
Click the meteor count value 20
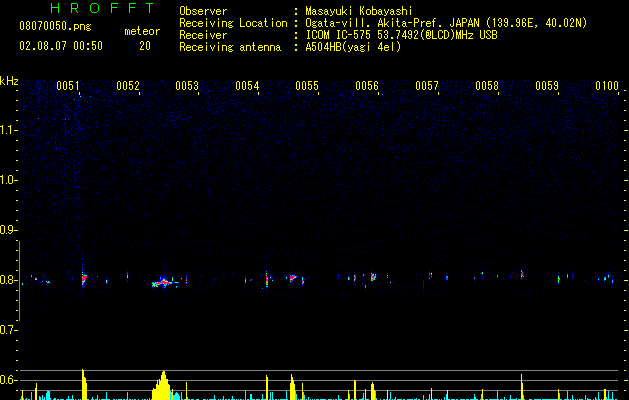(x=145, y=46)
